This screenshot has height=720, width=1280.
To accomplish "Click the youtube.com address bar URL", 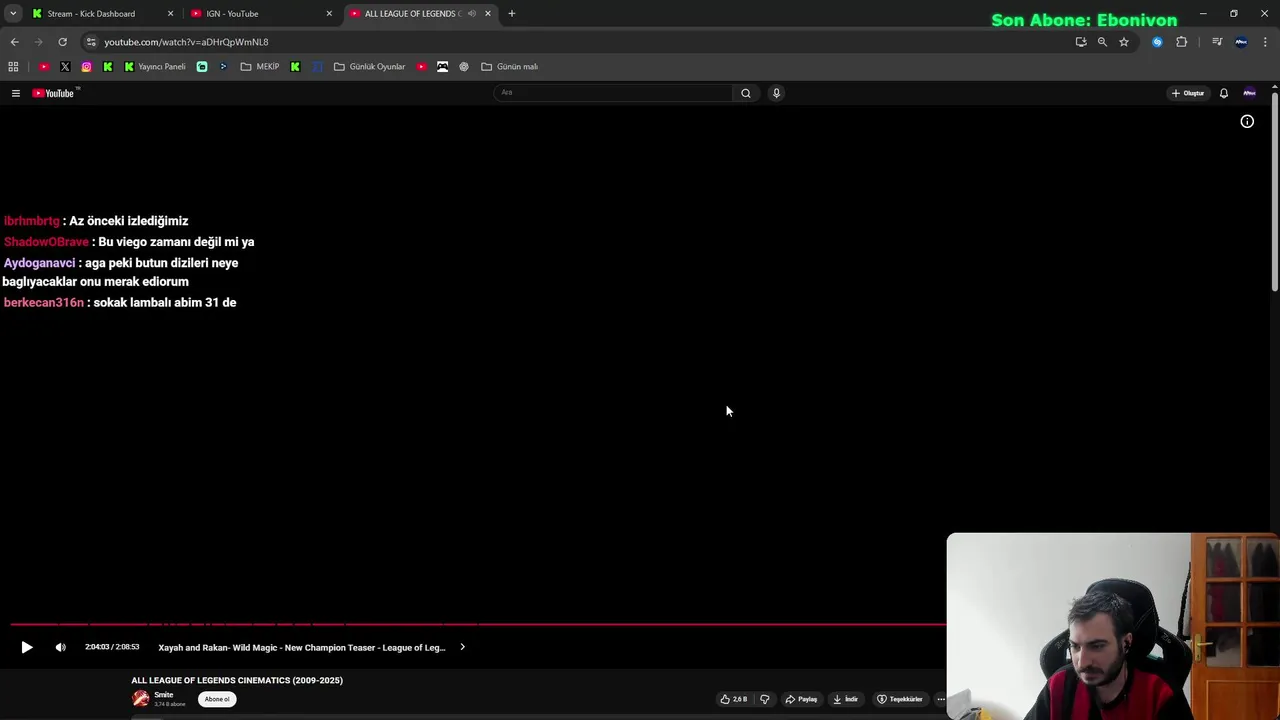I will coord(186,42).
